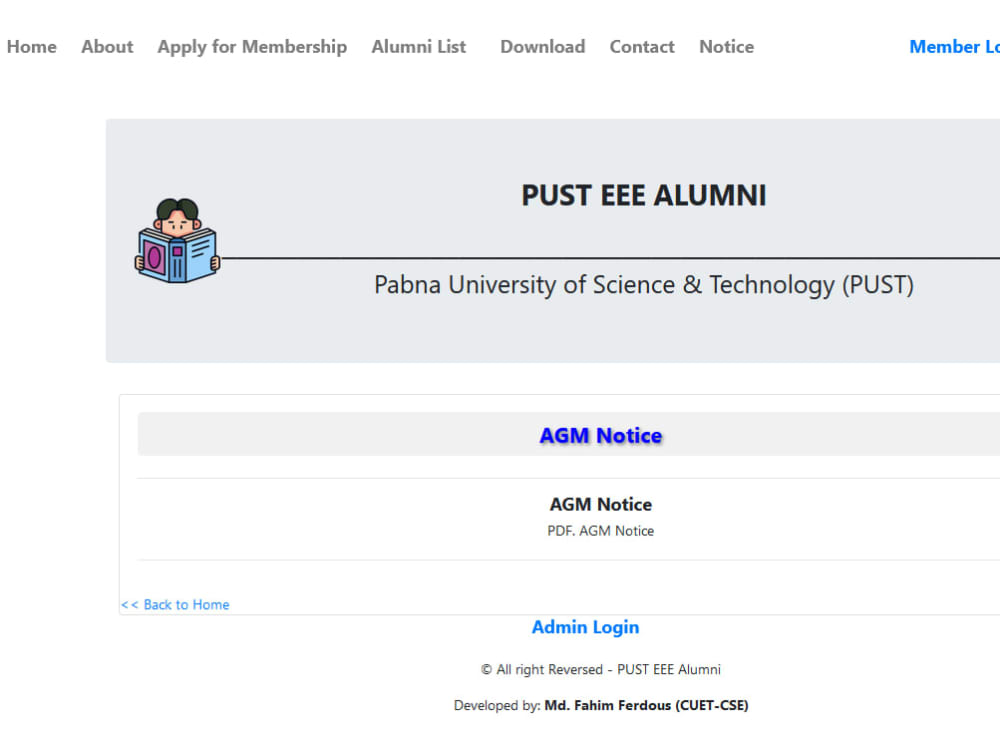Image resolution: width=1000 pixels, height=750 pixels.
Task: Click the PUST EEE ALUMNI heading
Action: [644, 195]
